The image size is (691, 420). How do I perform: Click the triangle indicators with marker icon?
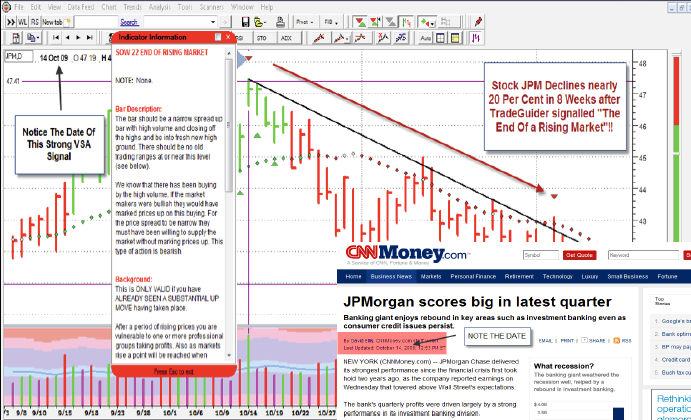[x=375, y=22]
